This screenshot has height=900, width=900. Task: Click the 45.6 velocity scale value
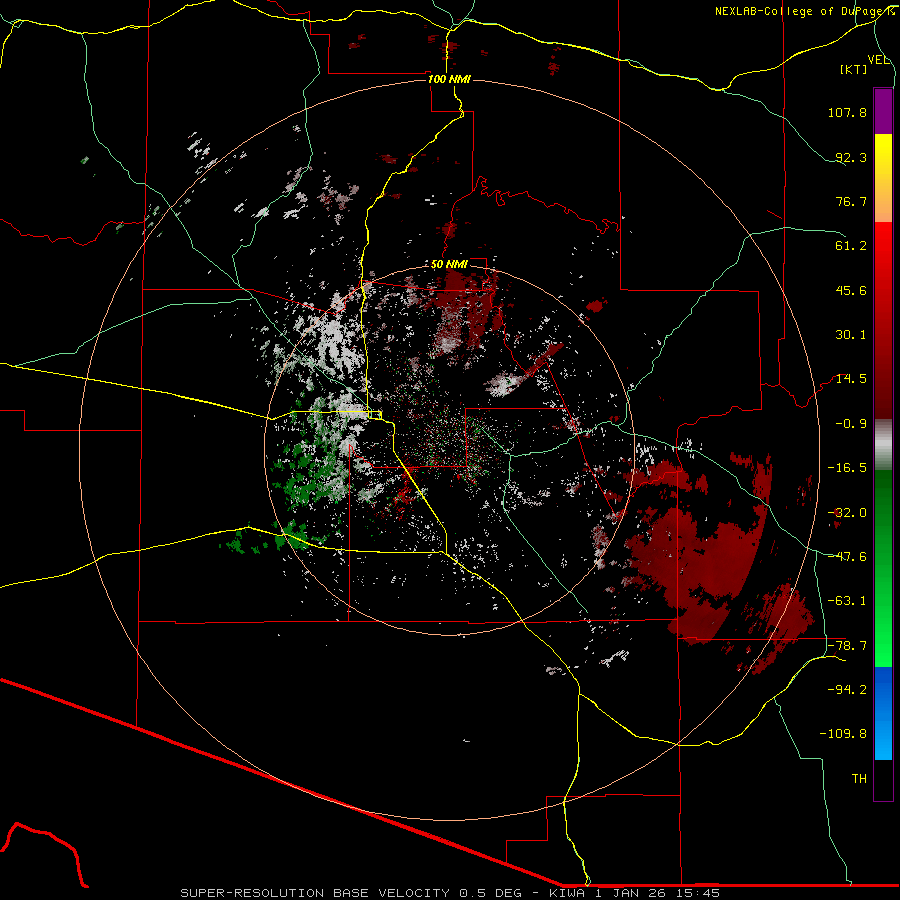[851, 290]
